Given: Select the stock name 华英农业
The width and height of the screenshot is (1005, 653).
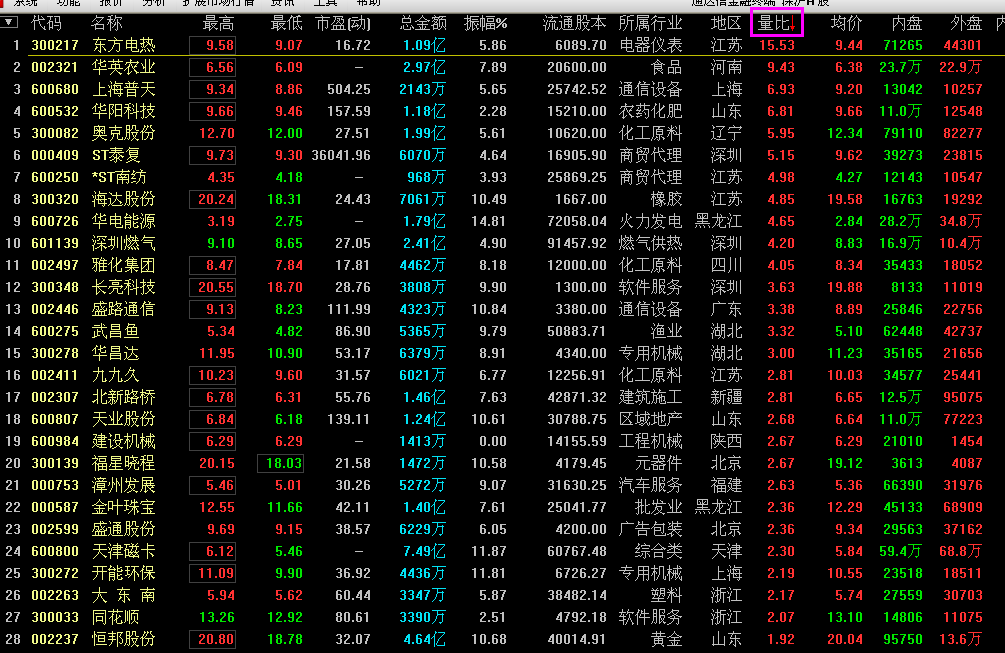Looking at the screenshot, I should (x=124, y=67).
